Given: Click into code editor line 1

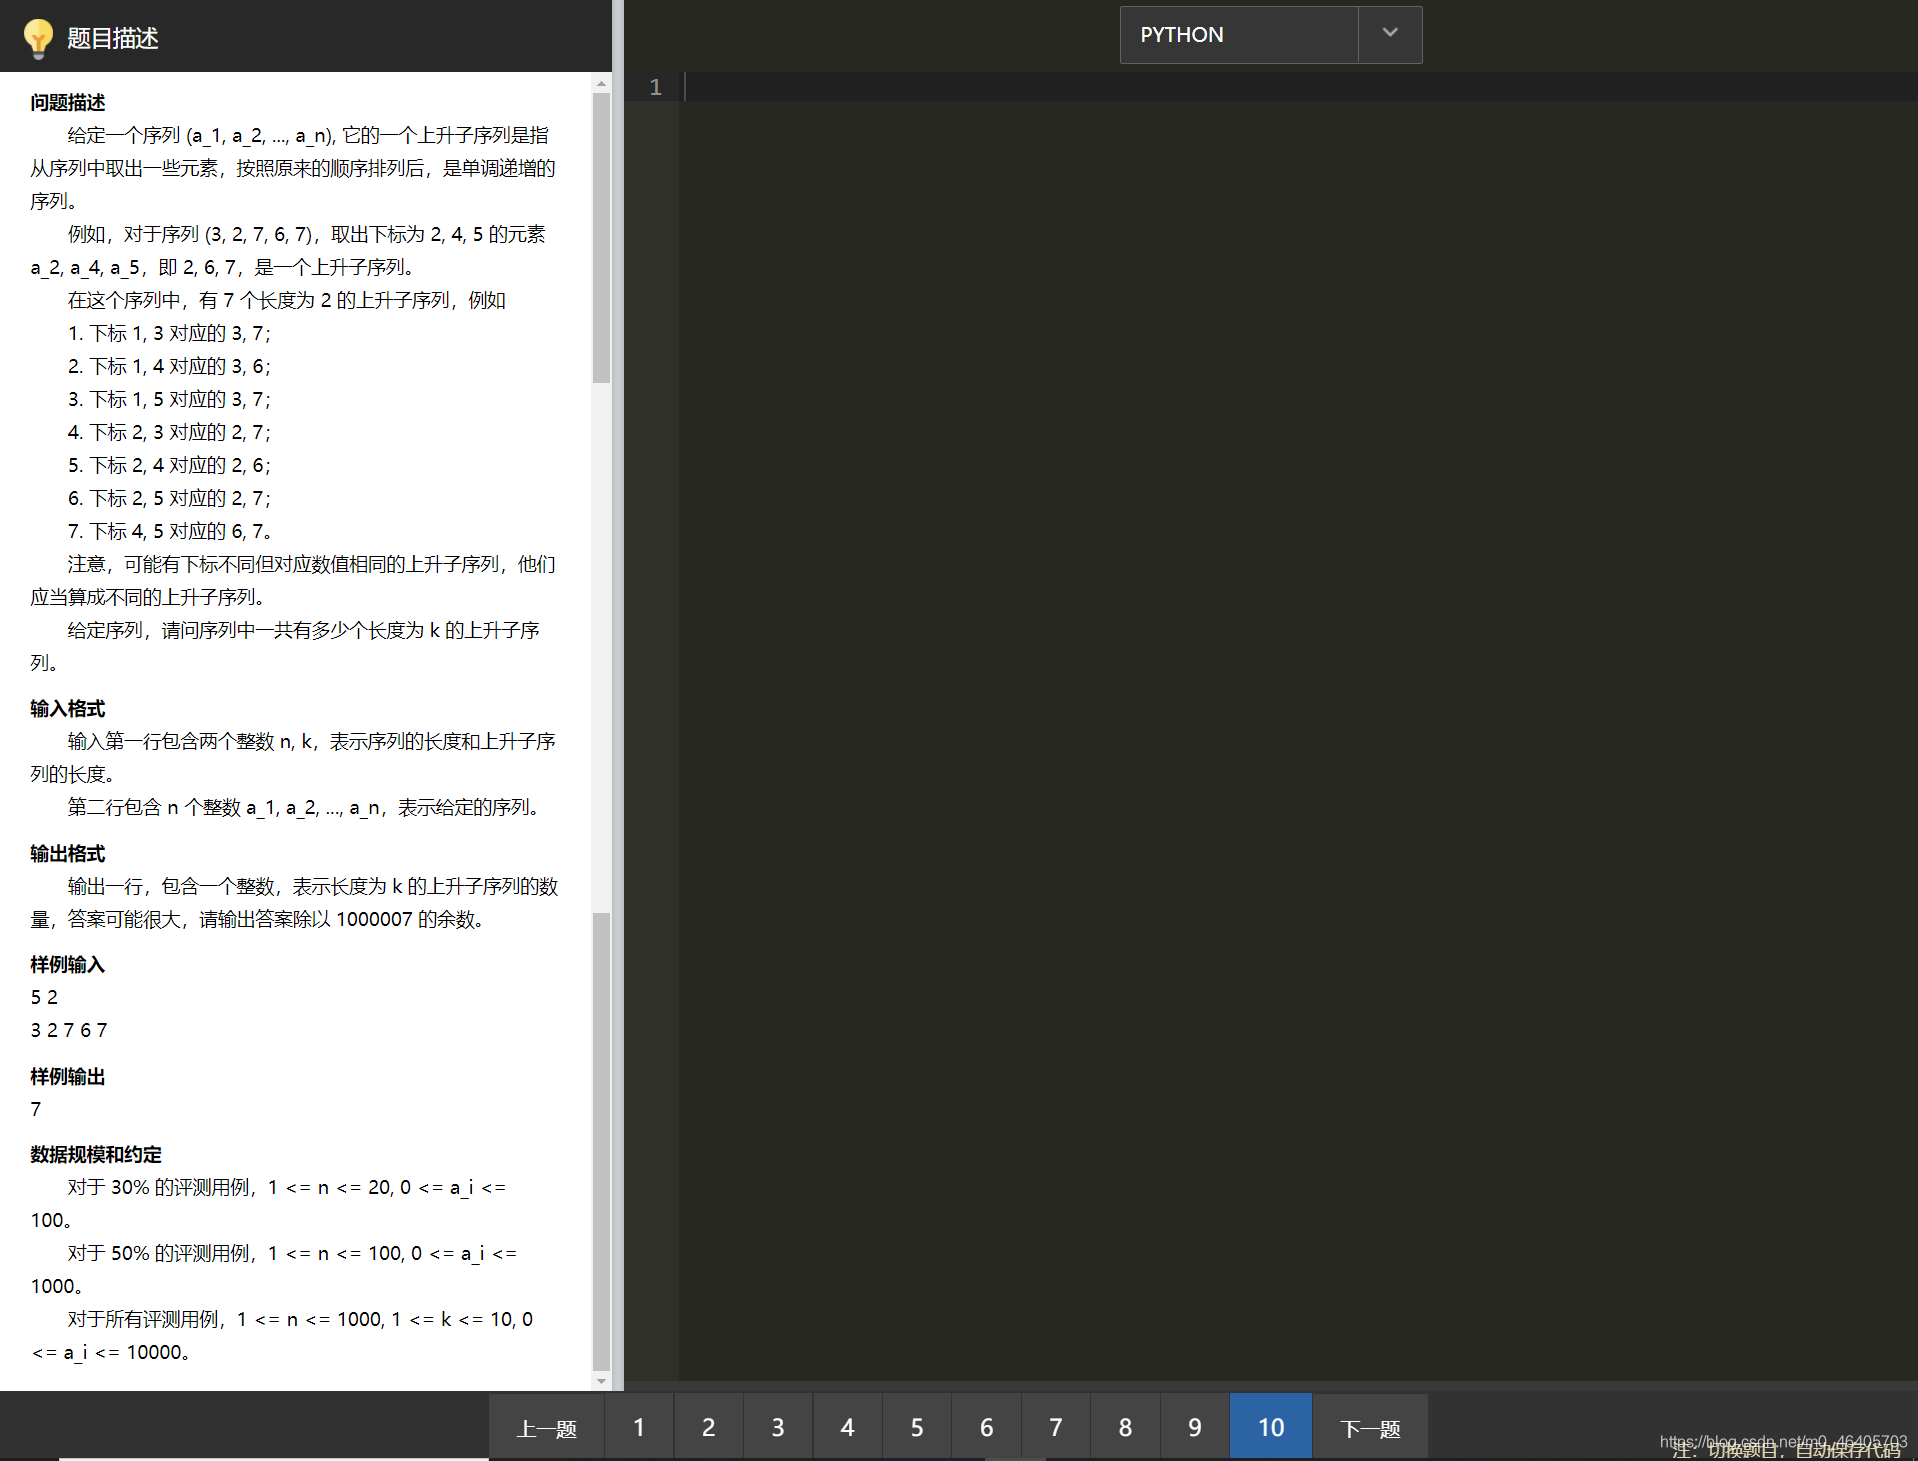Looking at the screenshot, I should coord(1300,87).
